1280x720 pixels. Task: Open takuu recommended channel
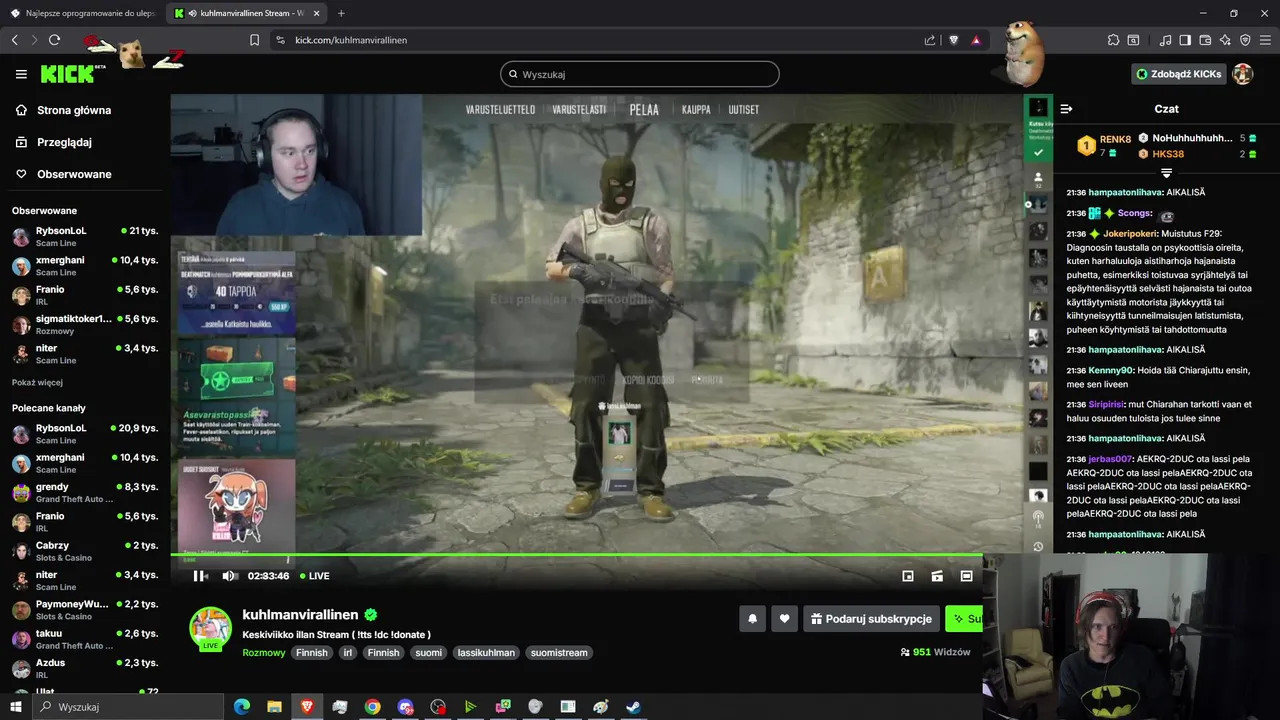coord(85,639)
